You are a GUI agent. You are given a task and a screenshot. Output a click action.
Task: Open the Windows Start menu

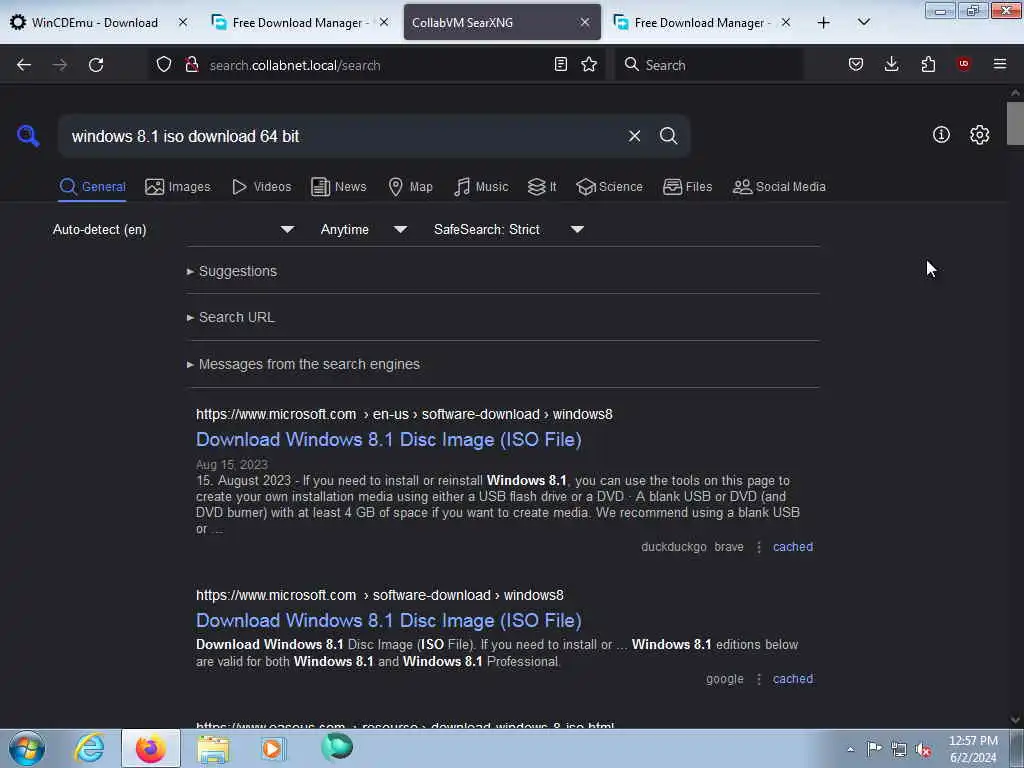point(27,748)
